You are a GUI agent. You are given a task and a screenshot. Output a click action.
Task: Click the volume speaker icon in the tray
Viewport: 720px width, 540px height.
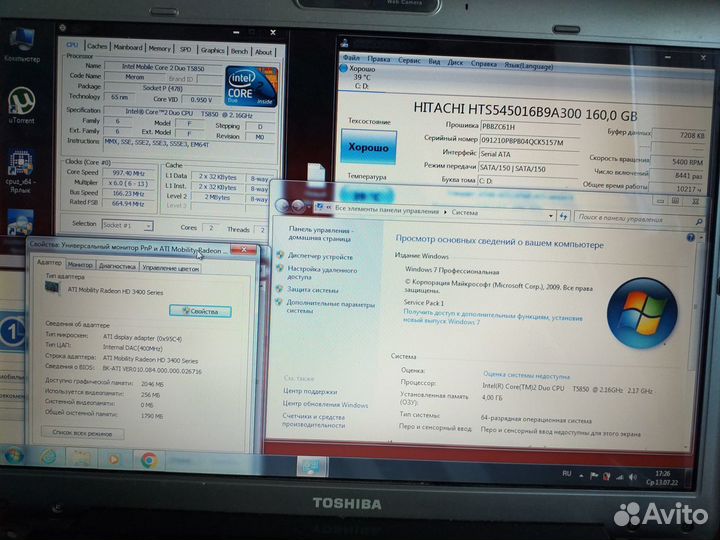[633, 477]
